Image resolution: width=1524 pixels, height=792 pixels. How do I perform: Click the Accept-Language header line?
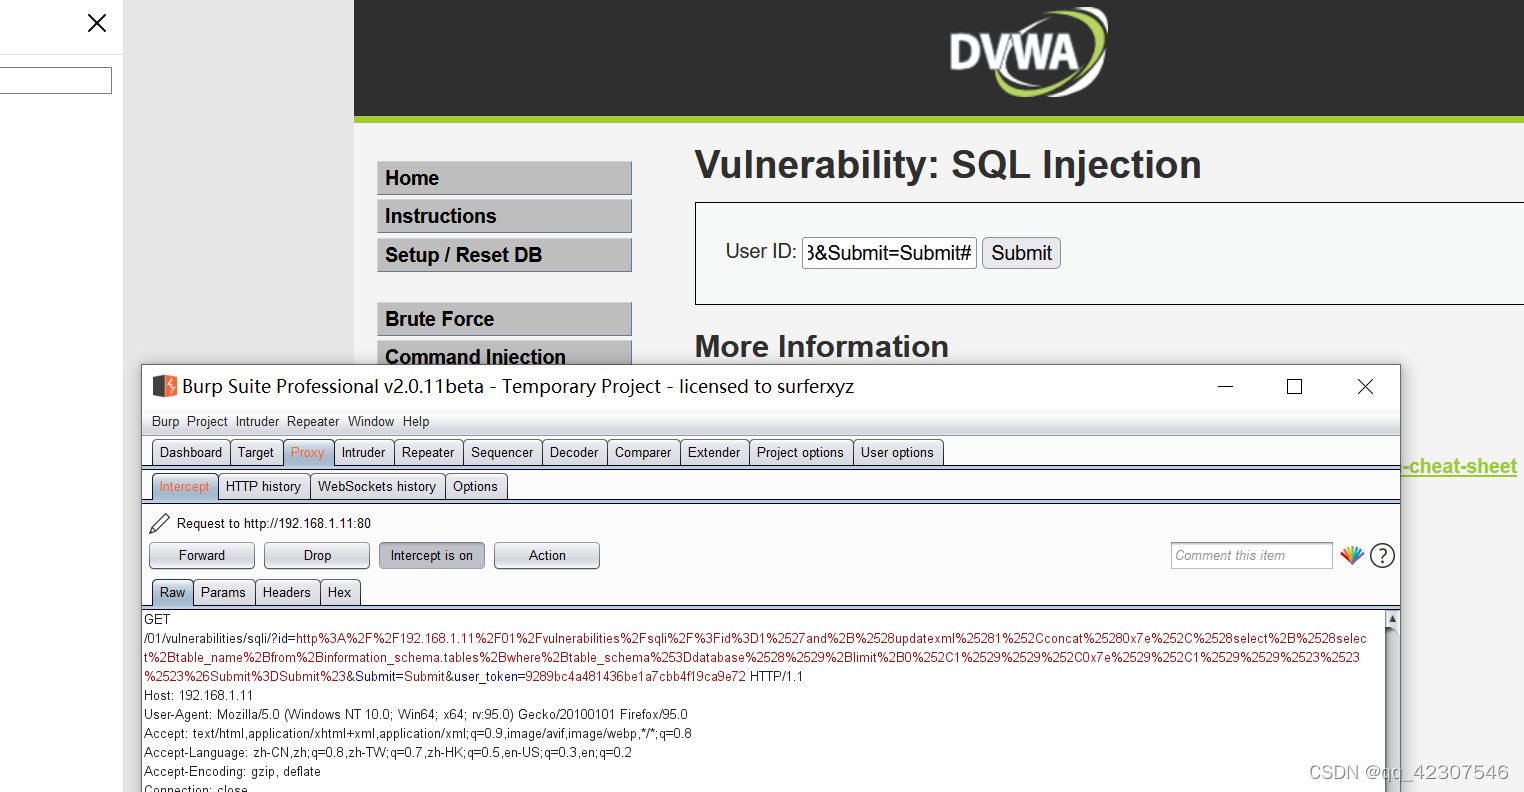[x=388, y=752]
